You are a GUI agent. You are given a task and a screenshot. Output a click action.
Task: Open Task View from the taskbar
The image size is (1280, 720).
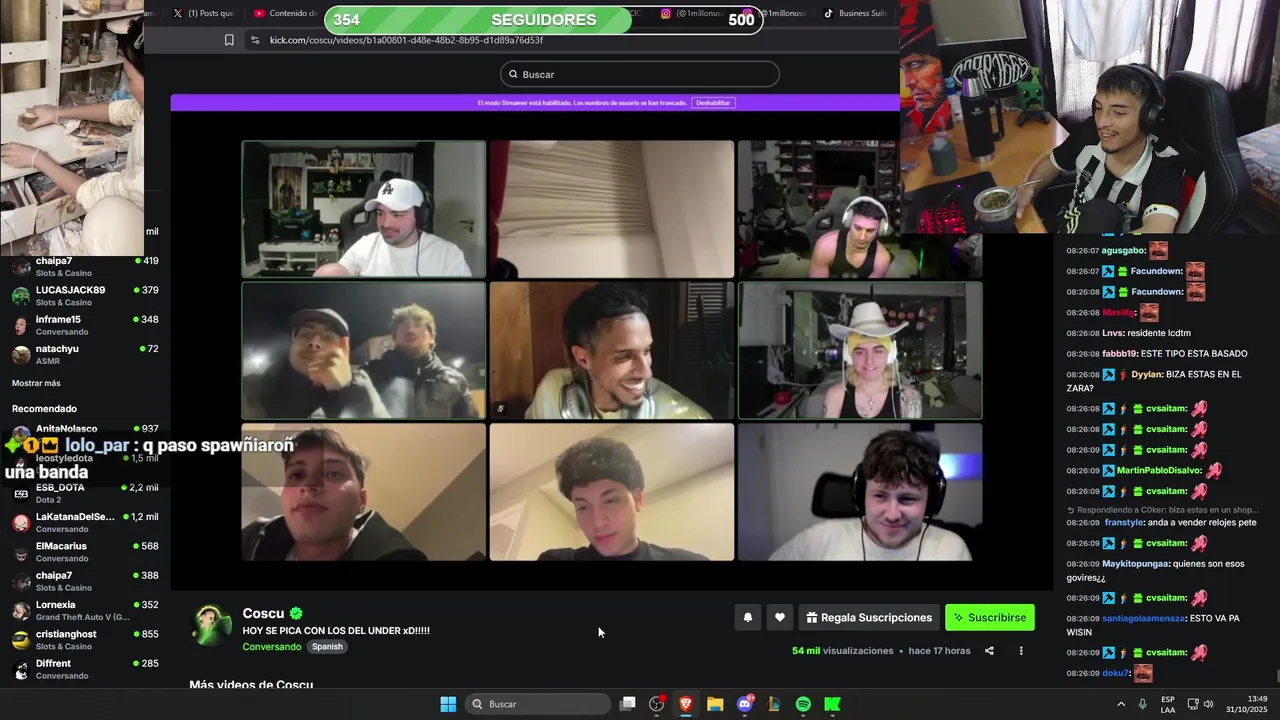(x=627, y=704)
